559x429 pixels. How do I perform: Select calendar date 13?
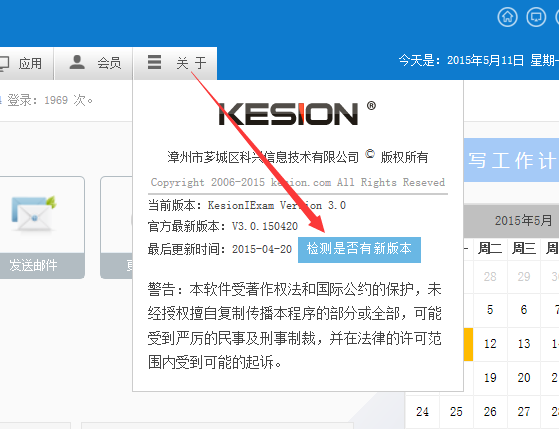pos(524,344)
